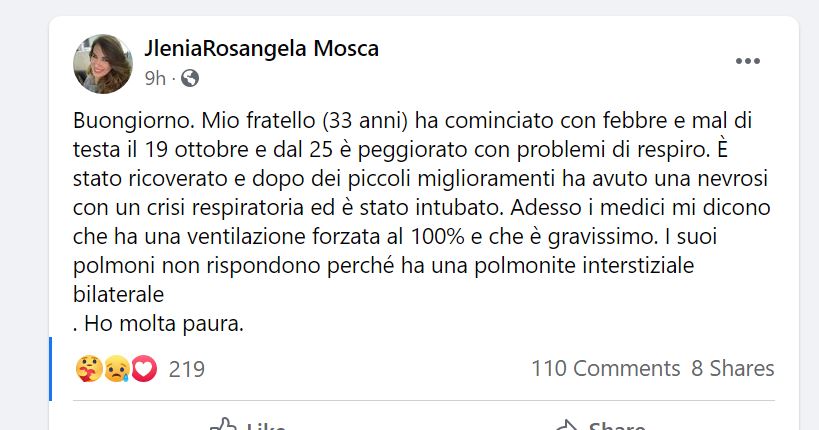Click the globe public audience icon

click(x=190, y=78)
